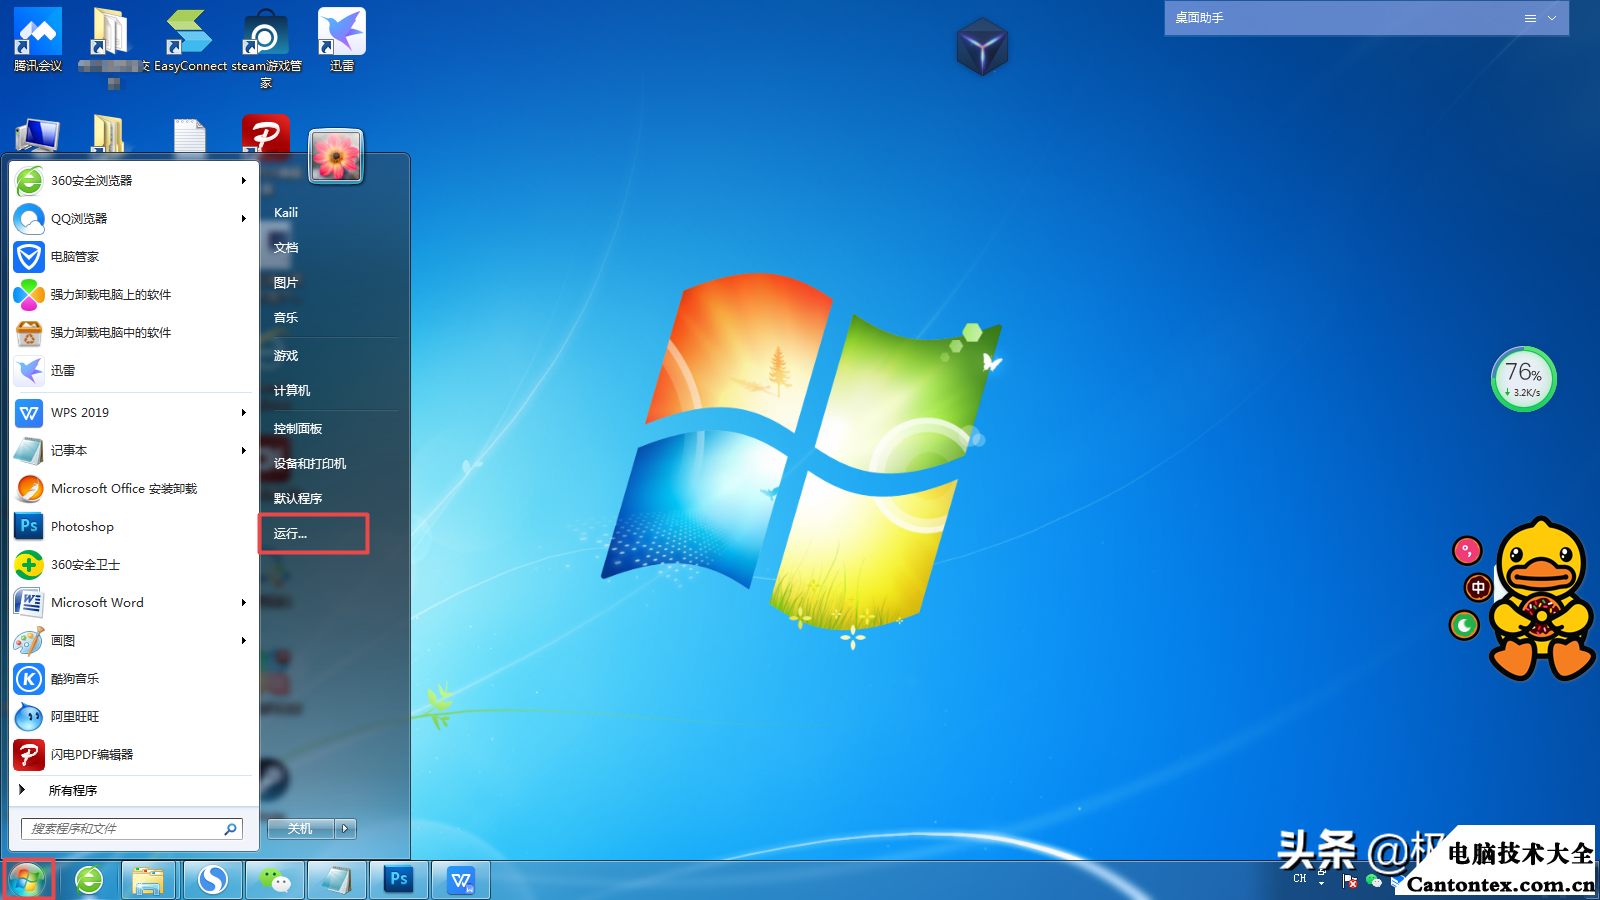Expand the WPS 2019 recent files arrow

pyautogui.click(x=243, y=413)
